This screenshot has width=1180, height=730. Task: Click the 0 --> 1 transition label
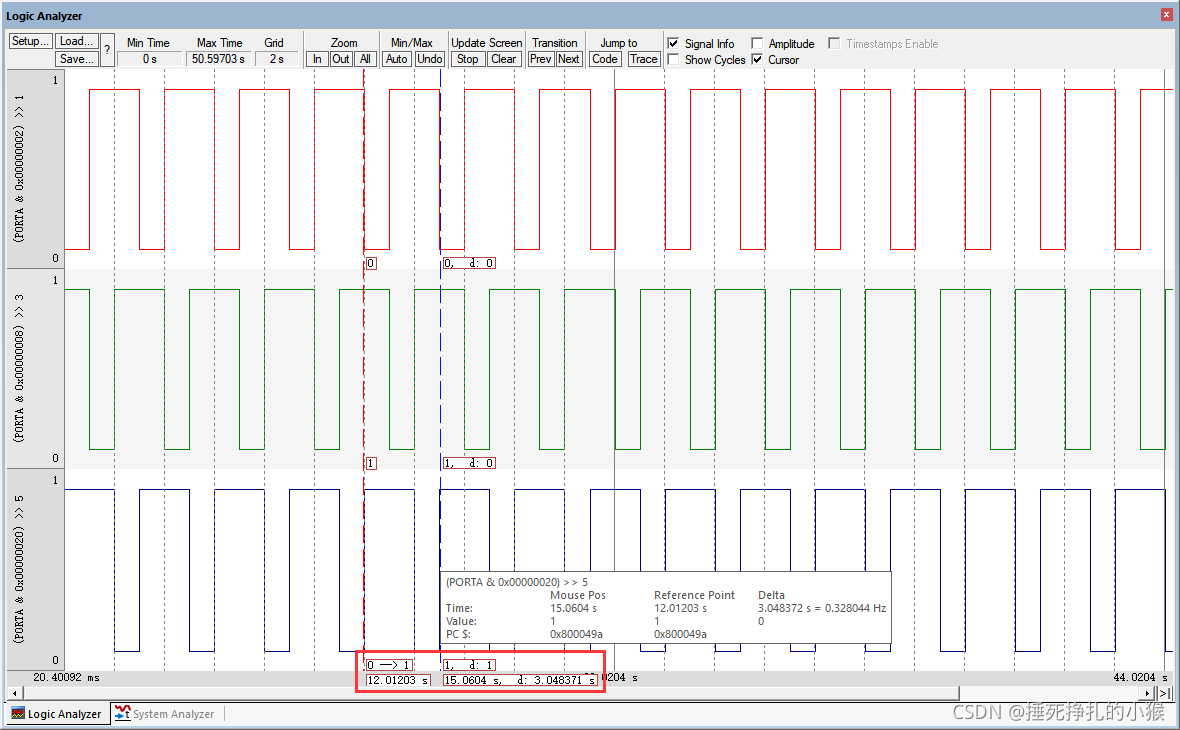coord(389,665)
